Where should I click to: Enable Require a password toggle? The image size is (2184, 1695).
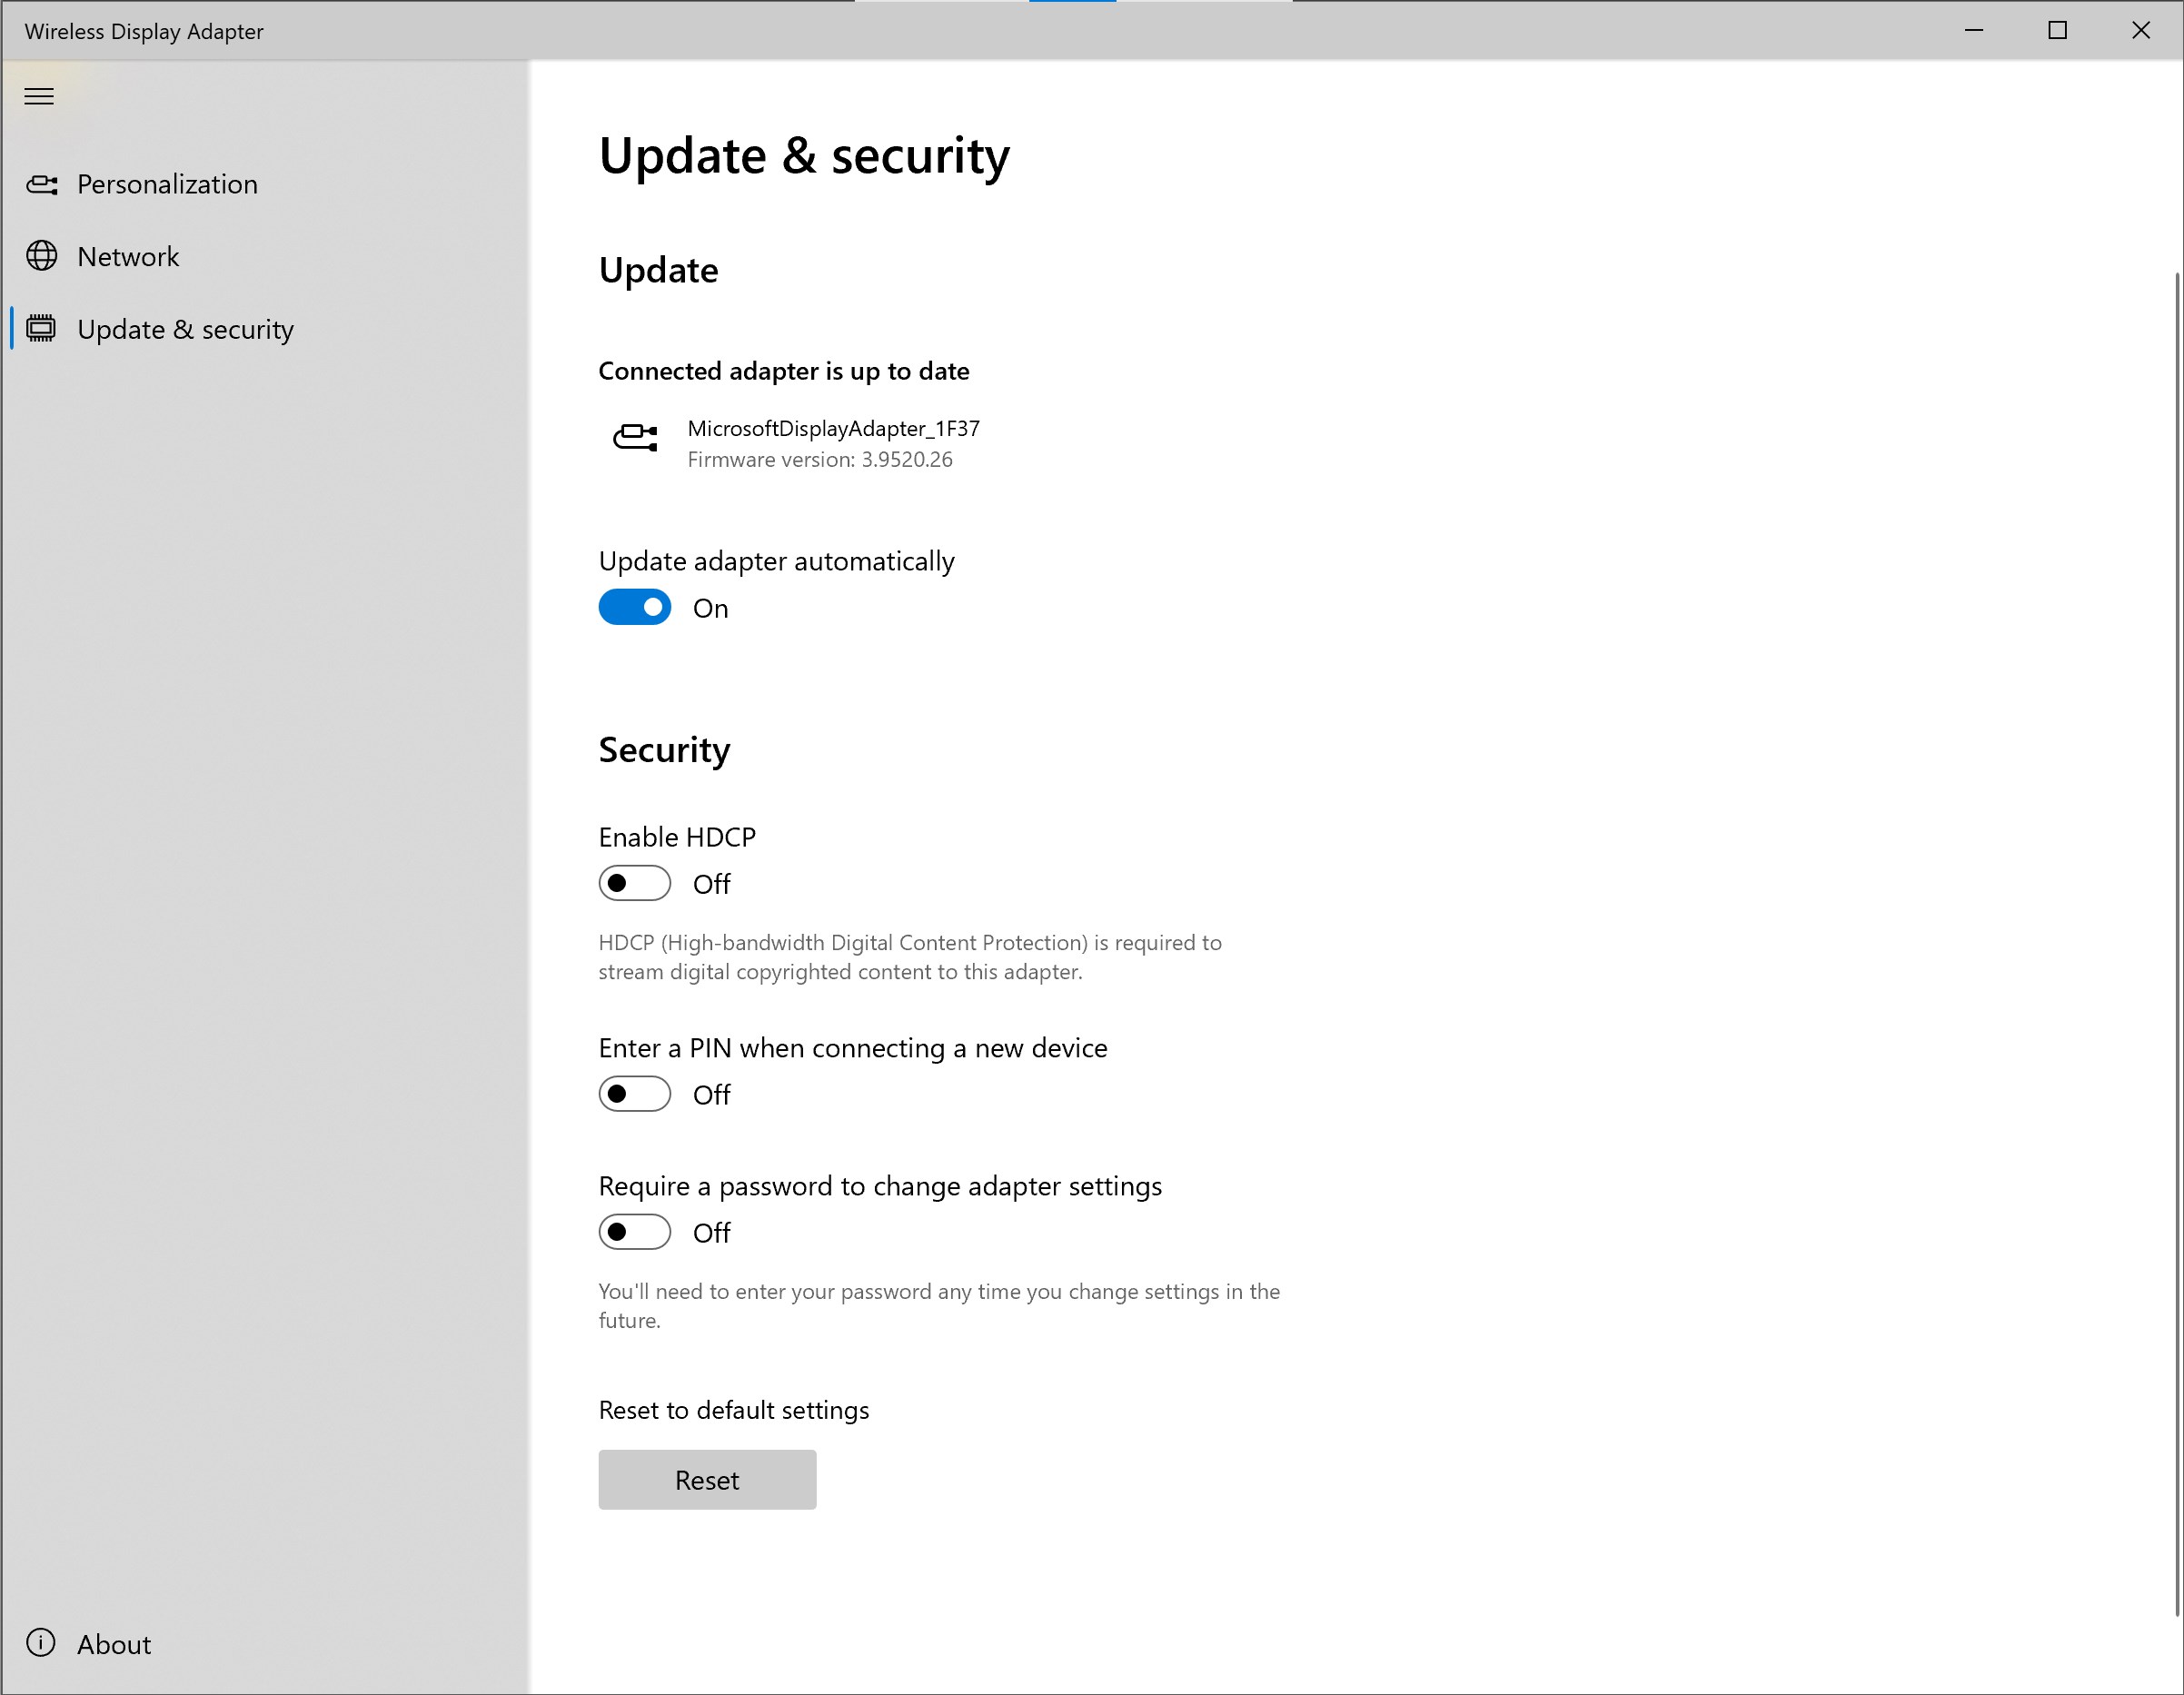pos(635,1233)
